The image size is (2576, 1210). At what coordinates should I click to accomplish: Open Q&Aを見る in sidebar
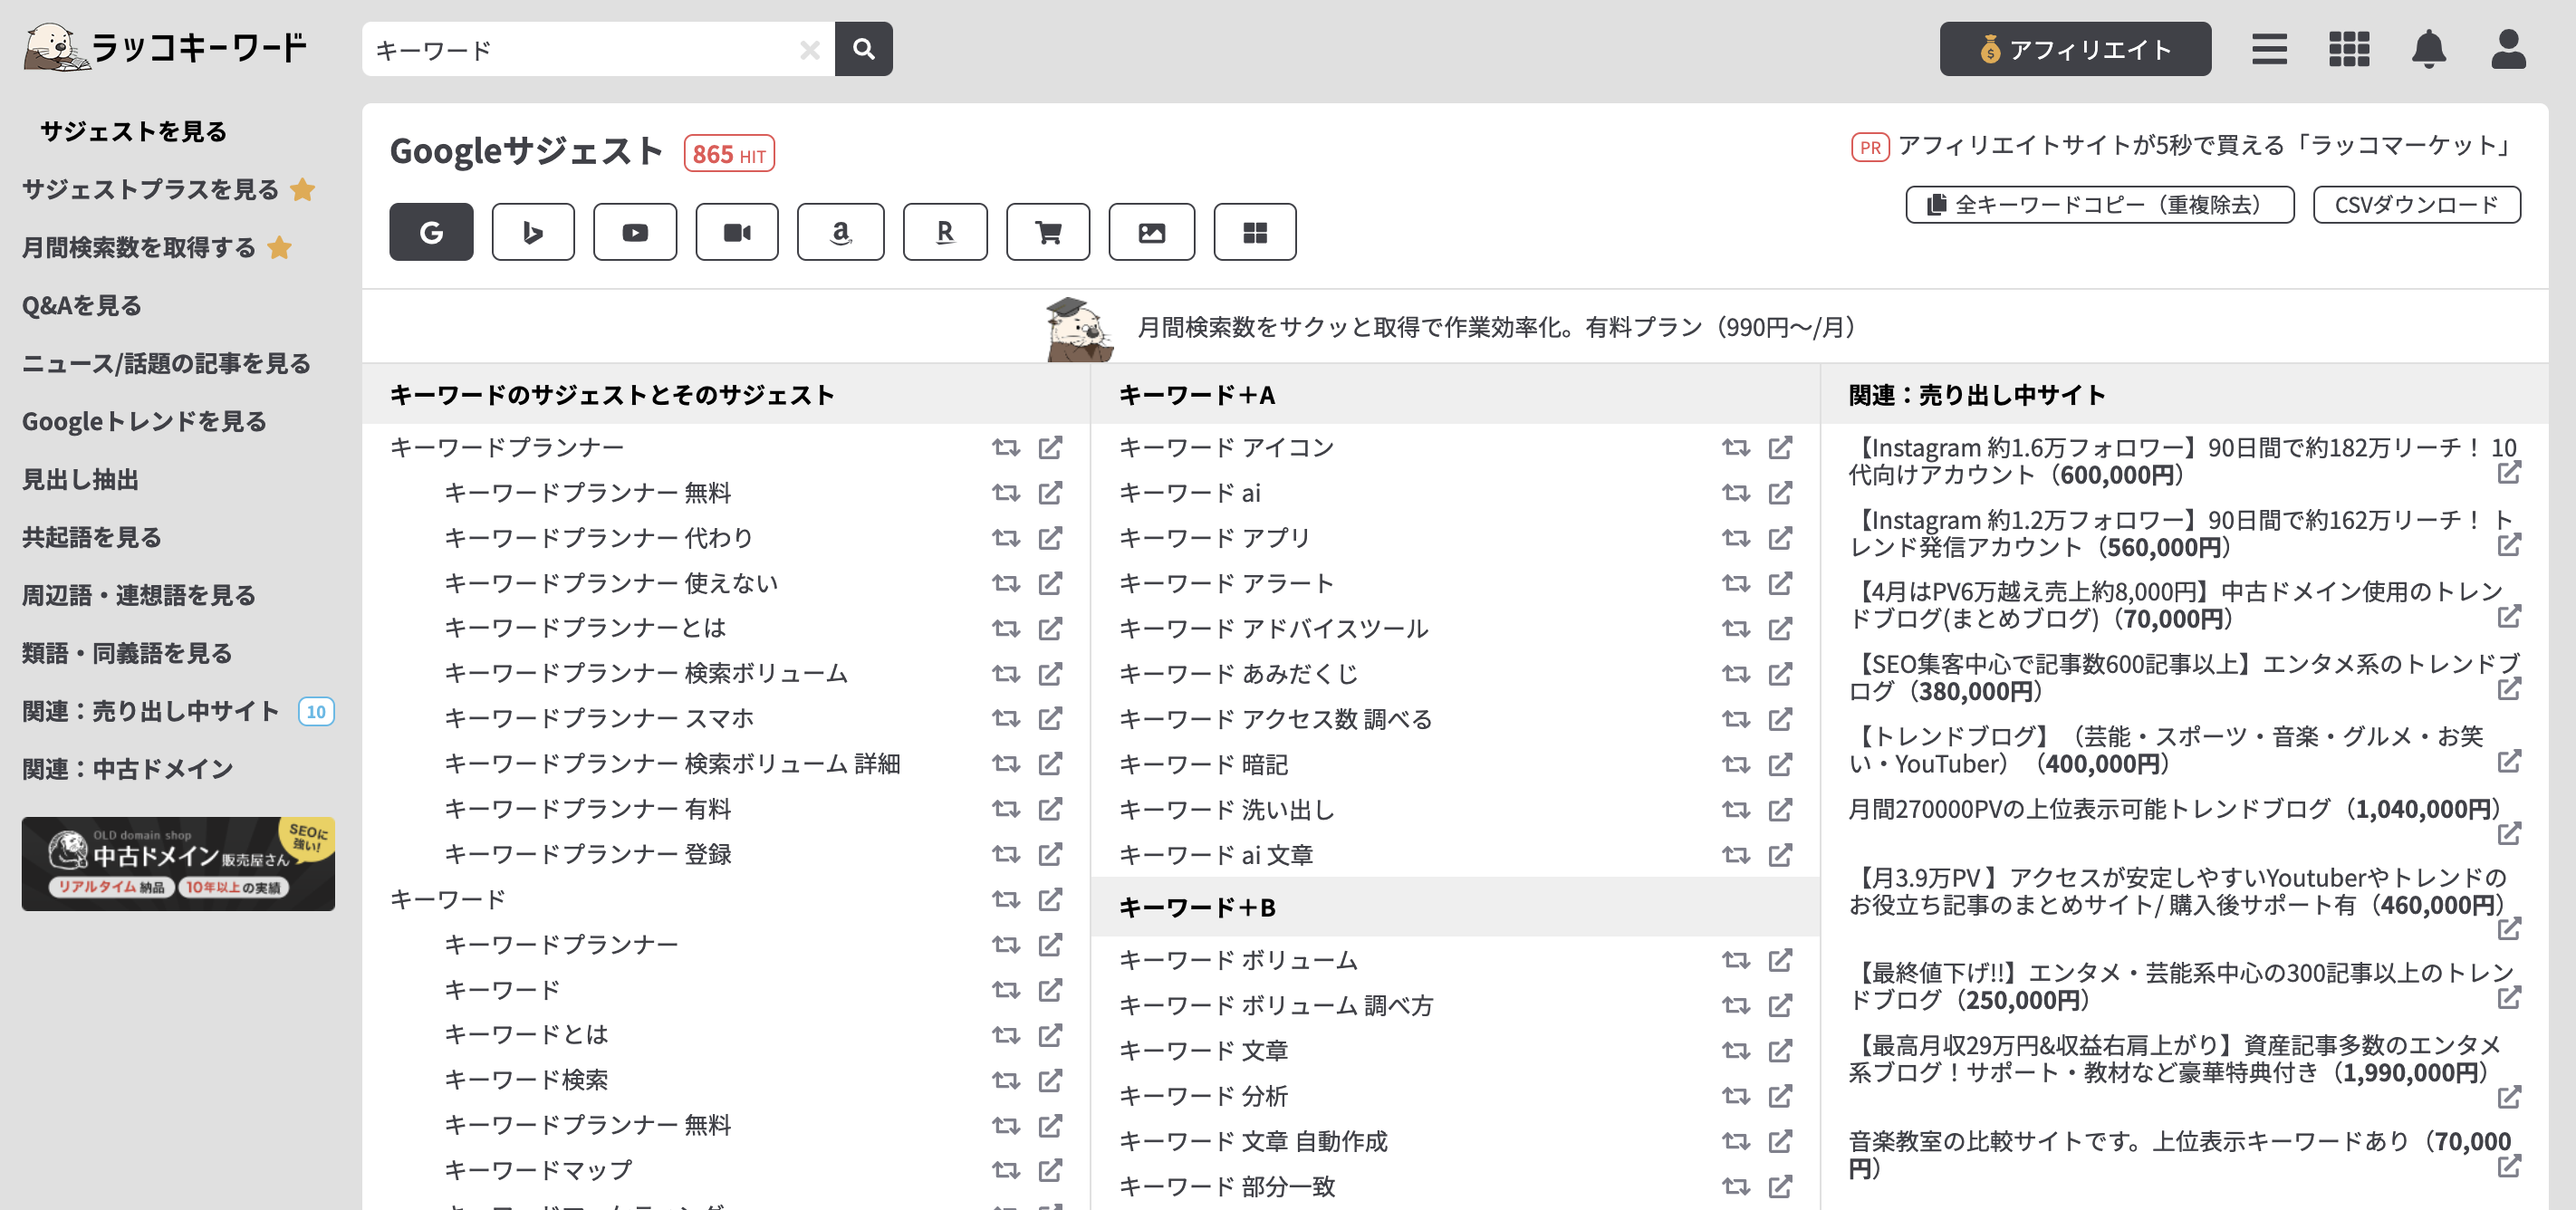click(82, 305)
